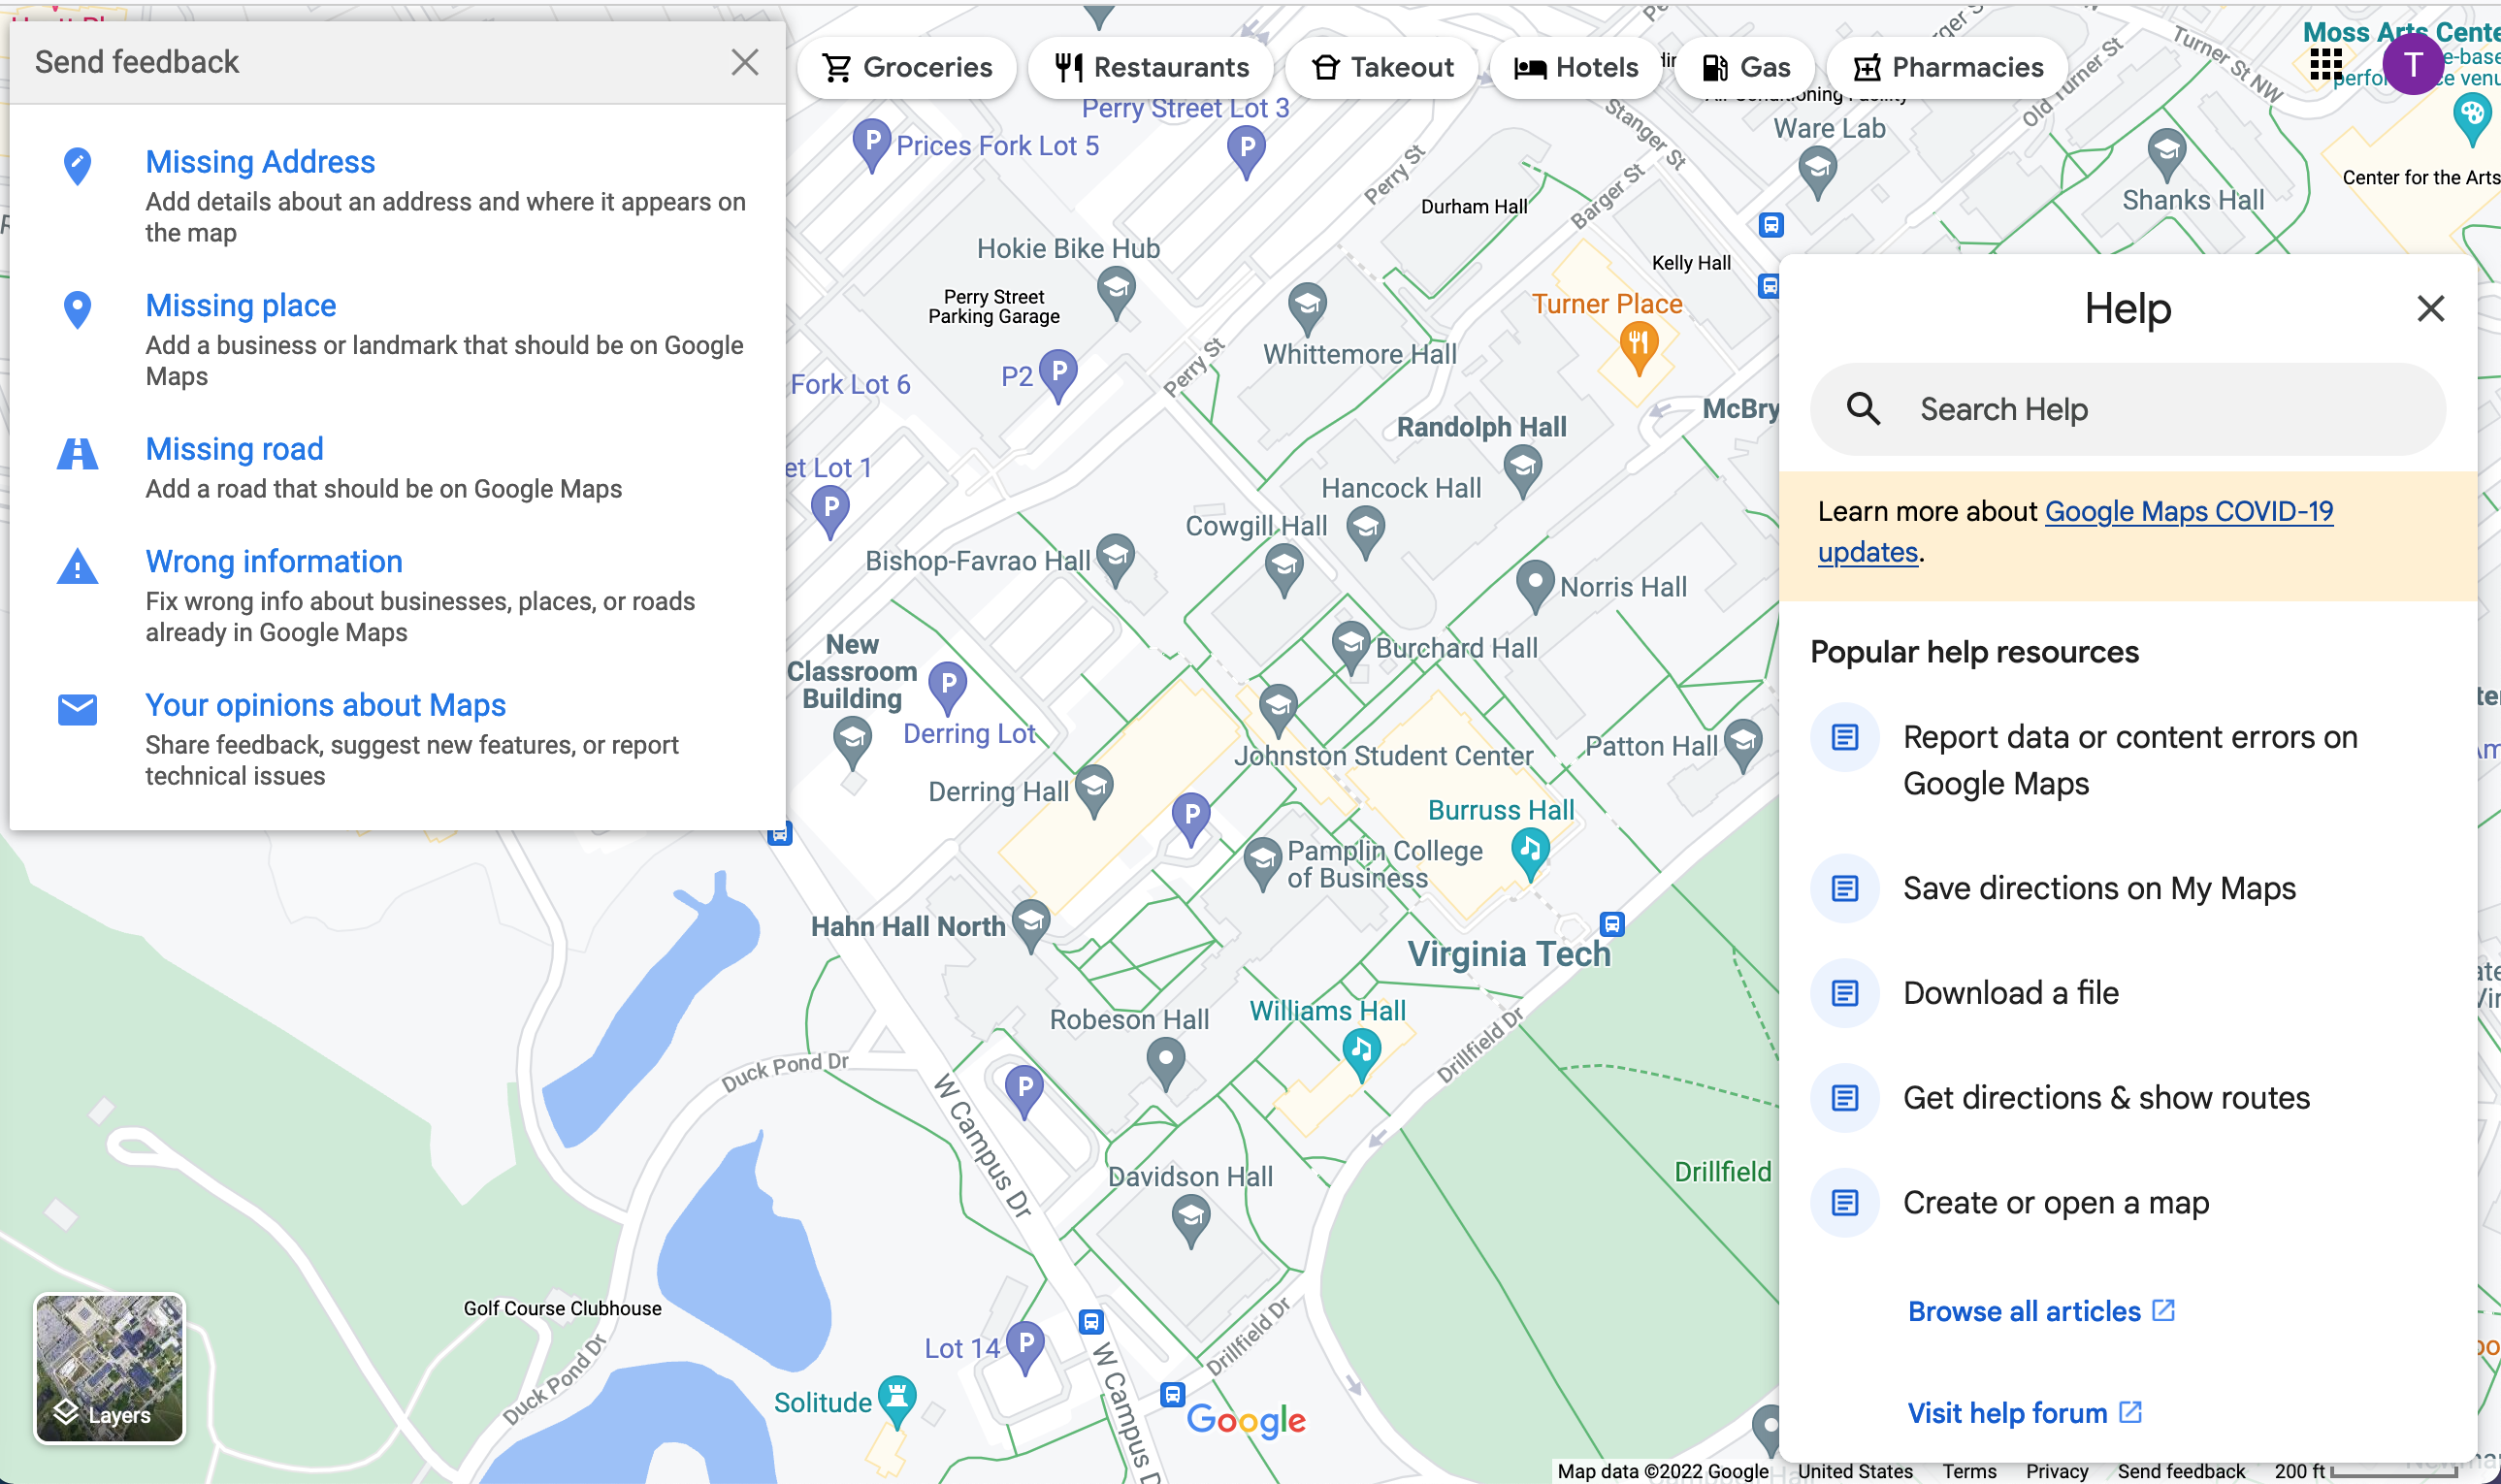Select Hahn Hall North marker
The width and height of the screenshot is (2501, 1484).
click(x=1030, y=925)
